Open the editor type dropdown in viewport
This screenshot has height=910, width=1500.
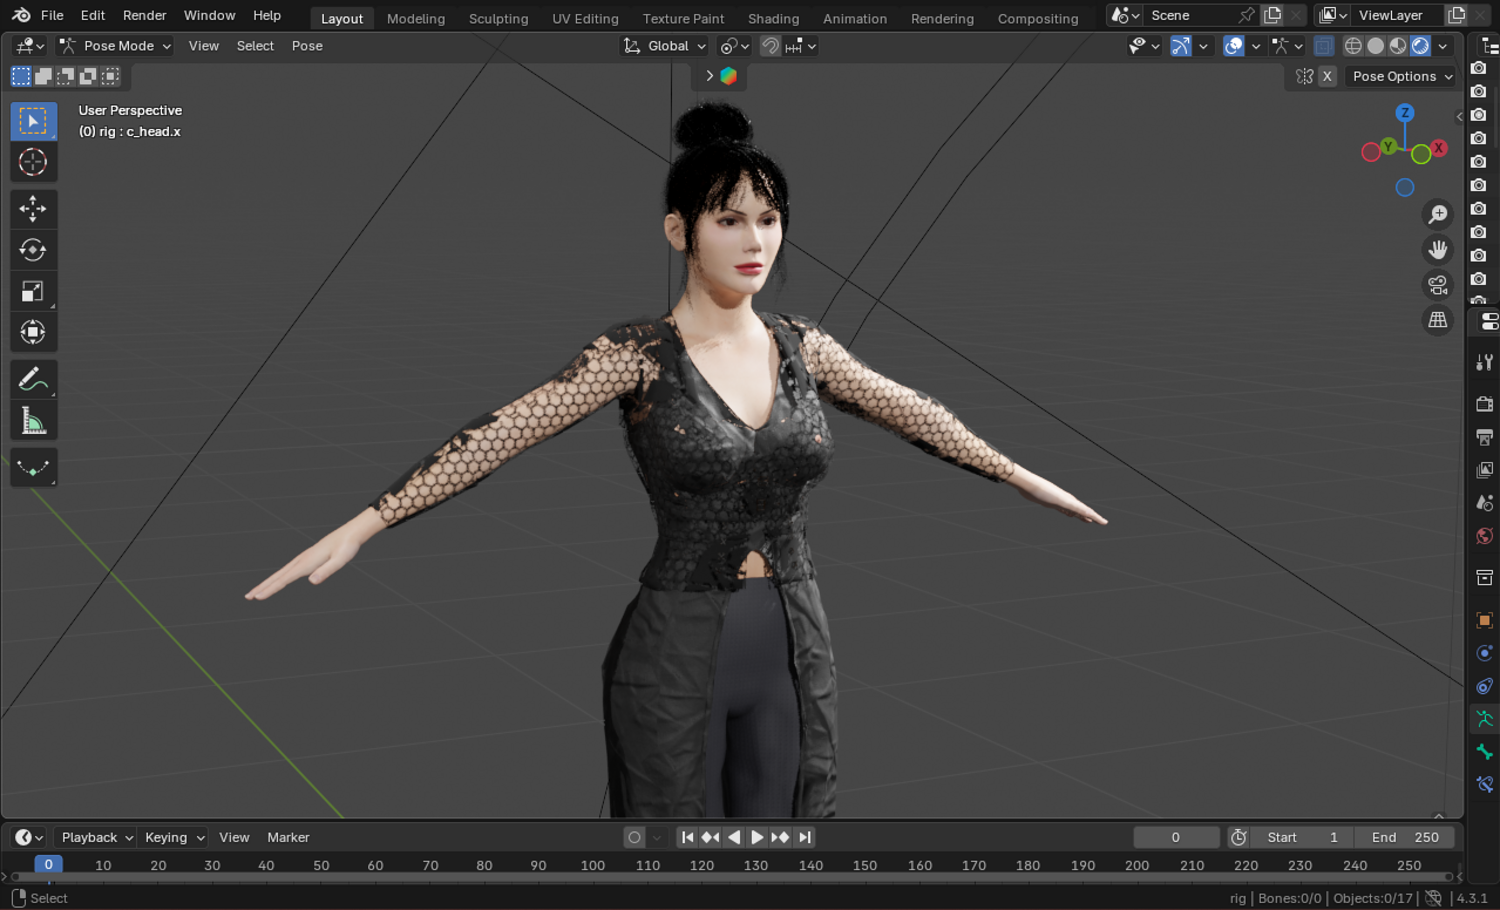click(x=30, y=46)
